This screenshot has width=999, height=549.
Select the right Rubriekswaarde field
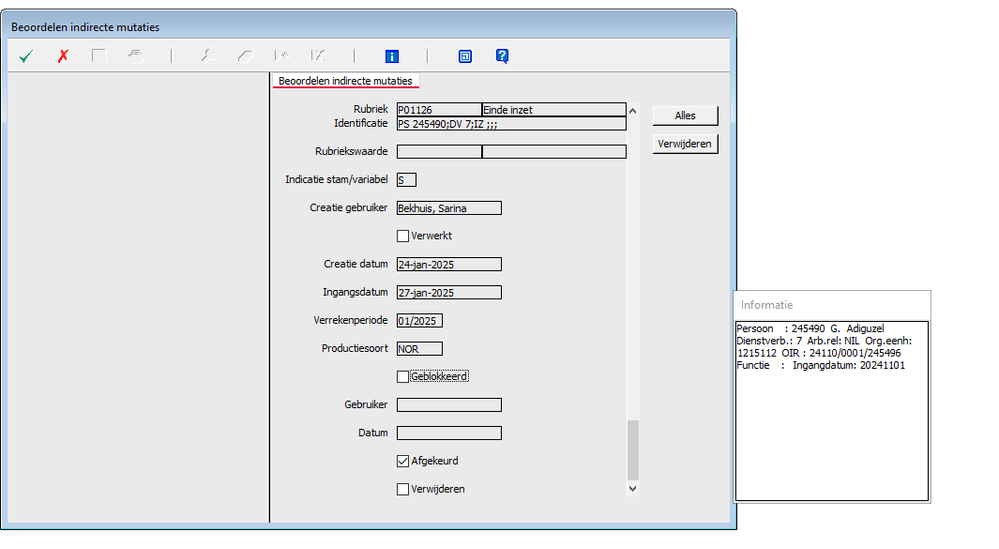coord(554,152)
